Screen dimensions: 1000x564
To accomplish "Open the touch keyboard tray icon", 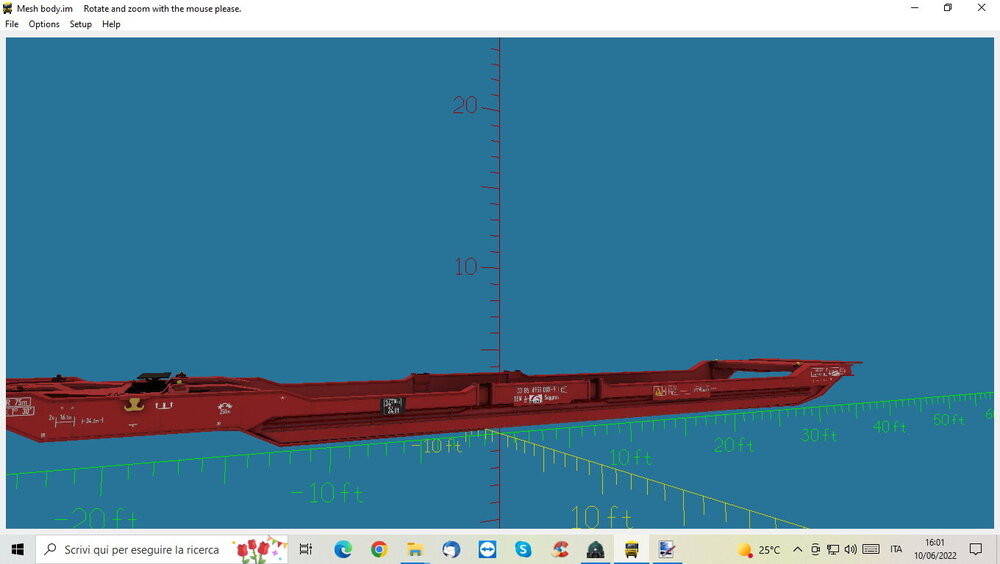I will pyautogui.click(x=871, y=549).
